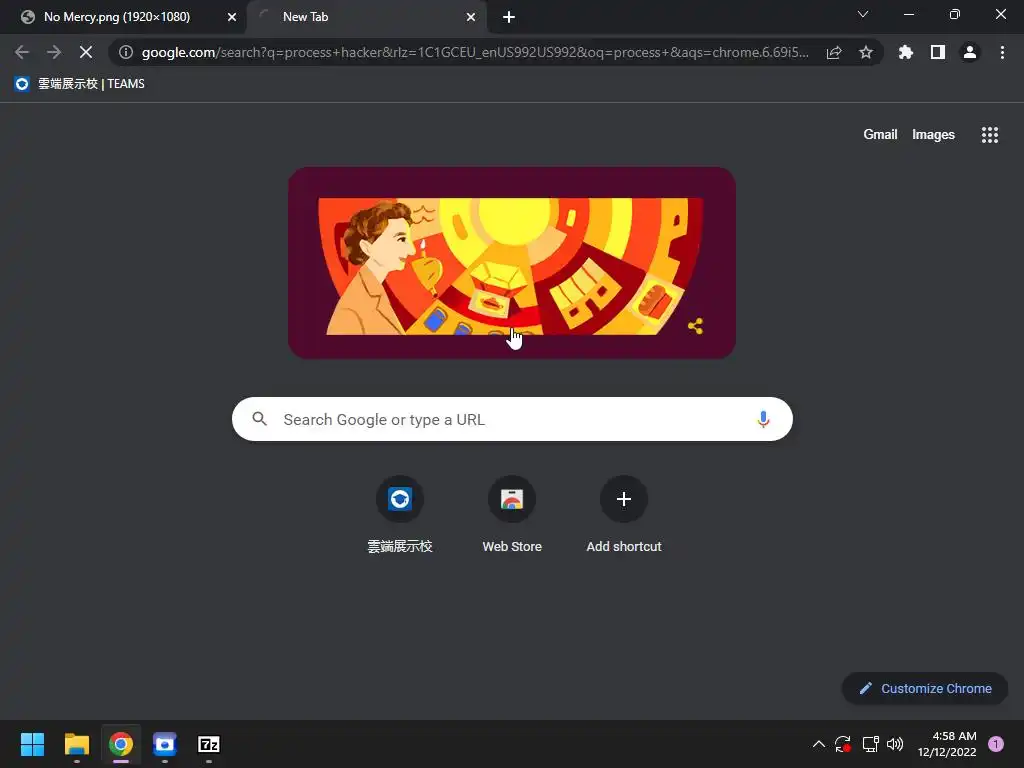Show hidden system tray icons
Viewport: 1024px width, 768px height.
pos(818,744)
